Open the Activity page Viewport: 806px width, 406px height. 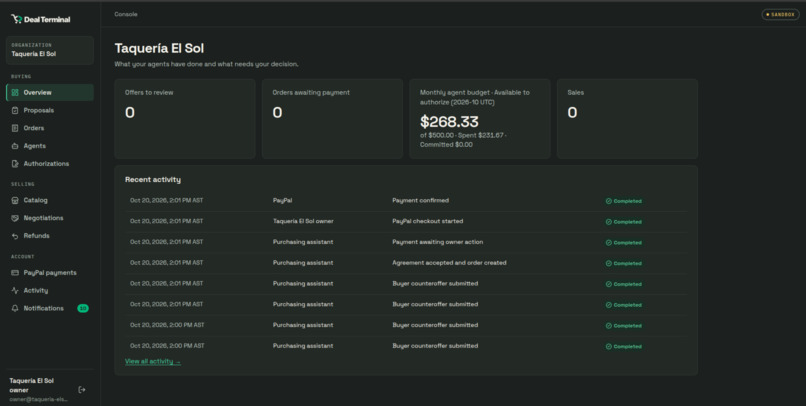pos(50,290)
